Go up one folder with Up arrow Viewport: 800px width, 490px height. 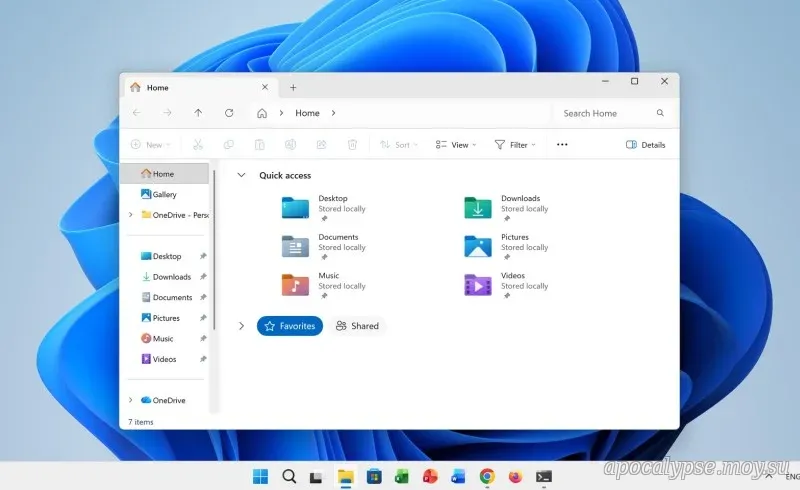click(x=198, y=113)
